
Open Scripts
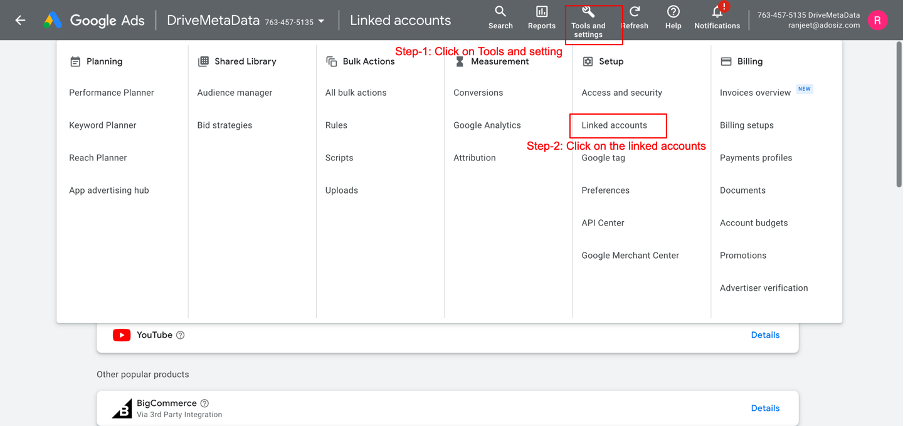tap(339, 158)
